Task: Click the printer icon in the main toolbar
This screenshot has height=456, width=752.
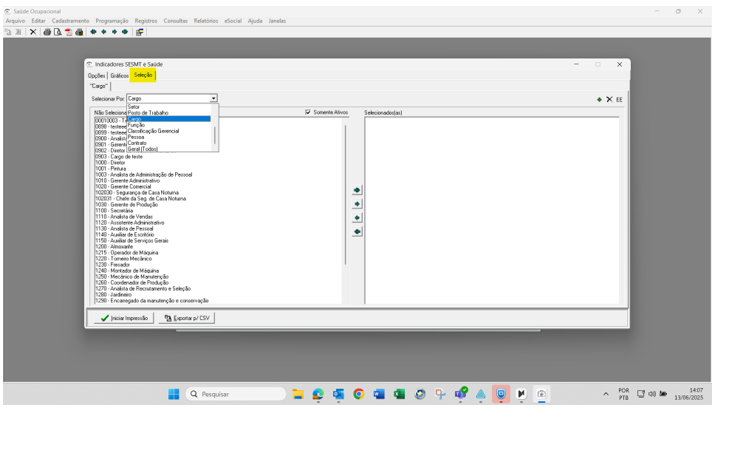Action: 47,32
